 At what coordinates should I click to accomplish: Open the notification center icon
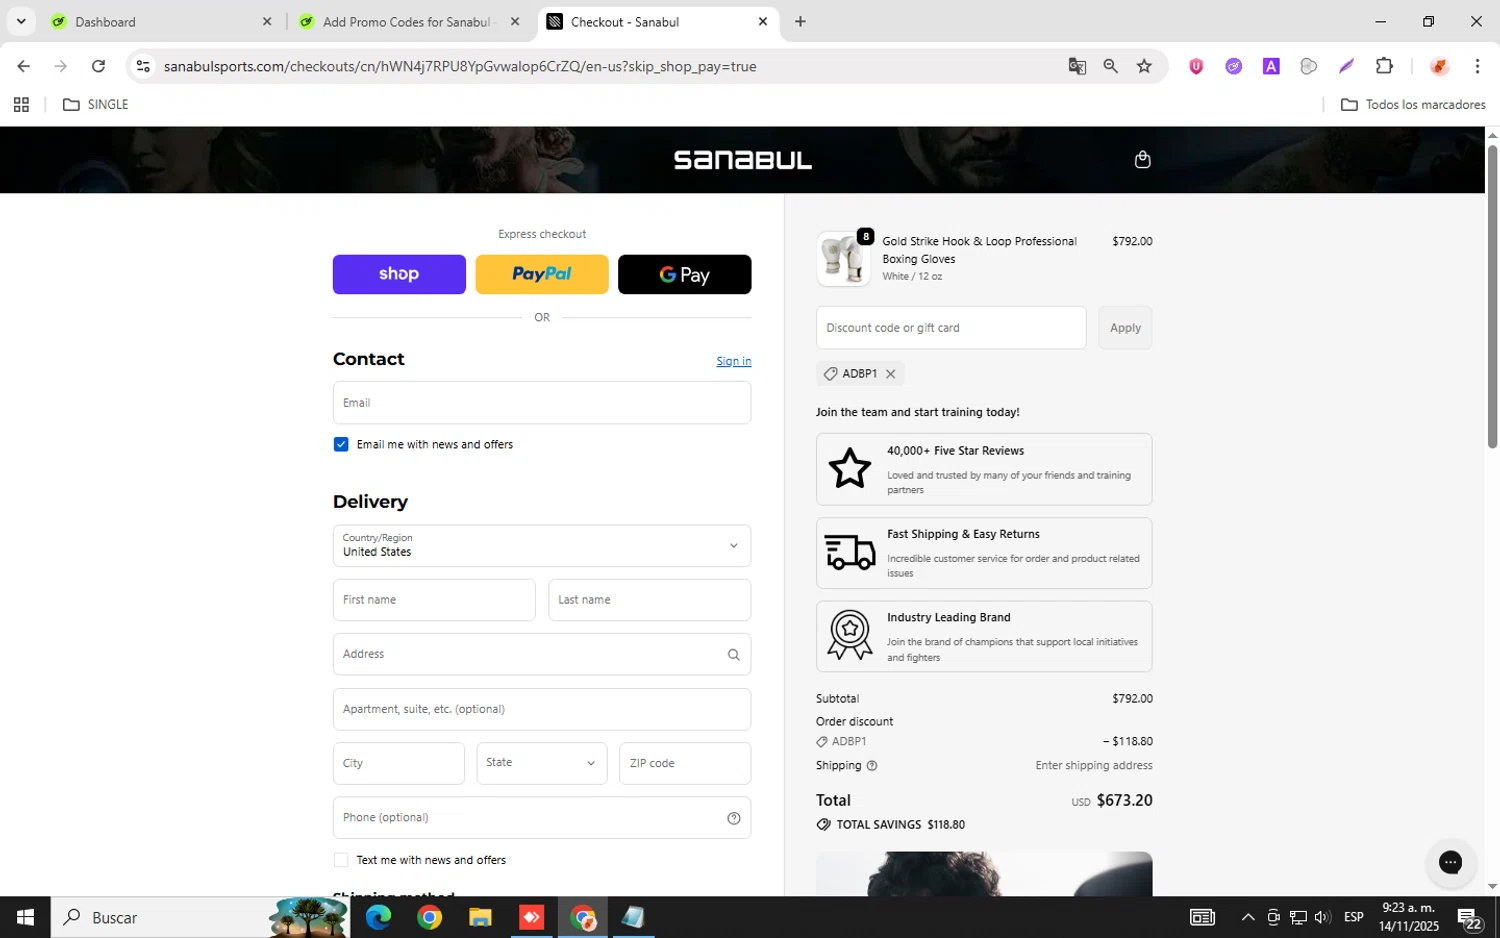point(1469,917)
